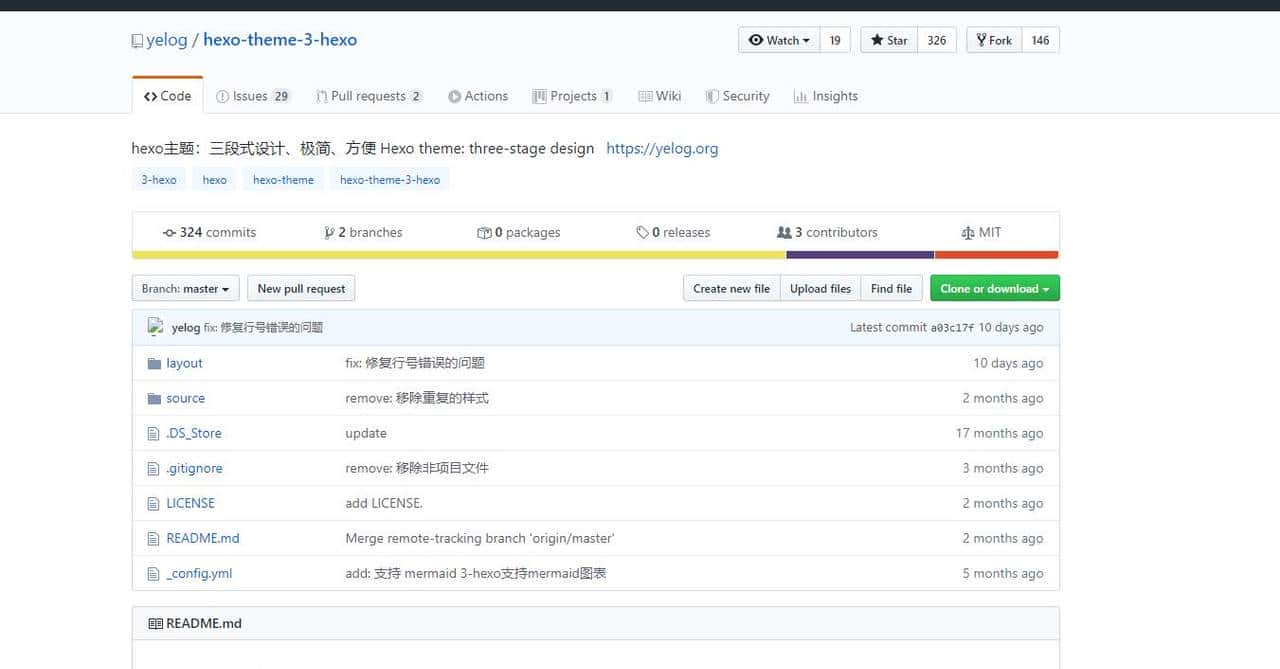This screenshot has width=1280, height=669.
Task: Open the _config.yml file
Action: point(198,573)
